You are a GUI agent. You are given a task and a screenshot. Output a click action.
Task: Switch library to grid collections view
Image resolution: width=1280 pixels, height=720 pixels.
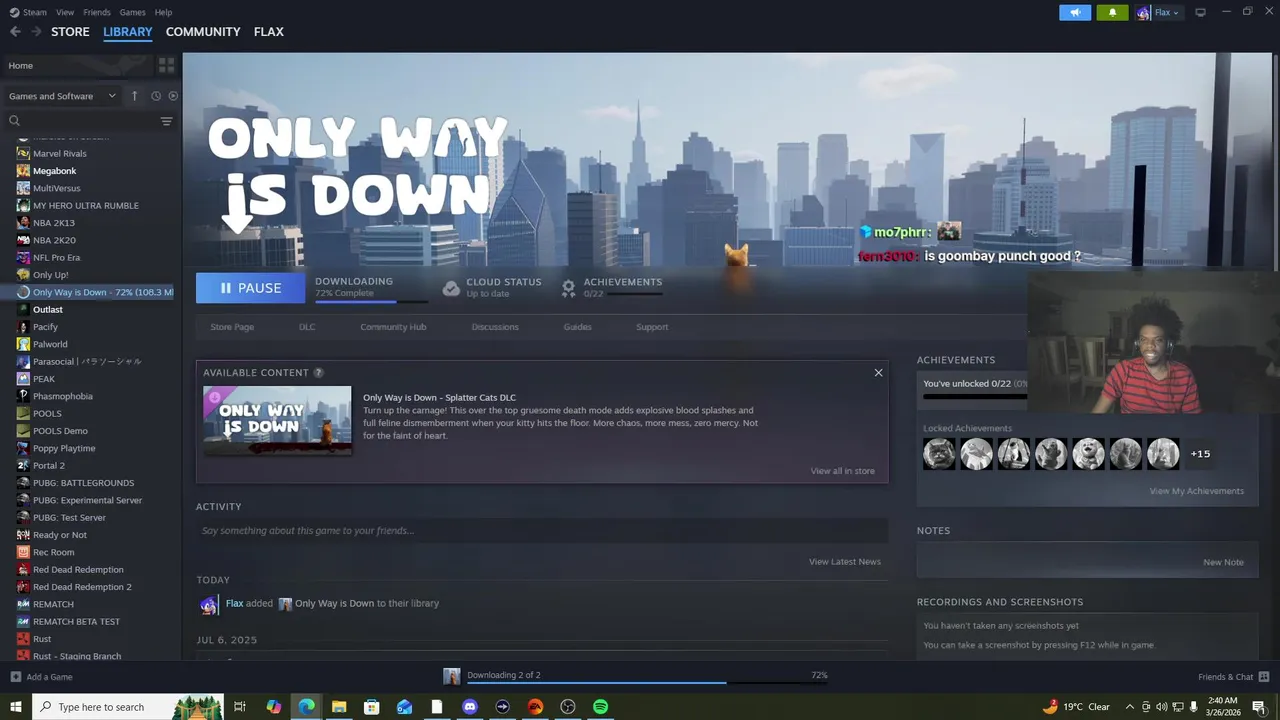tap(166, 65)
